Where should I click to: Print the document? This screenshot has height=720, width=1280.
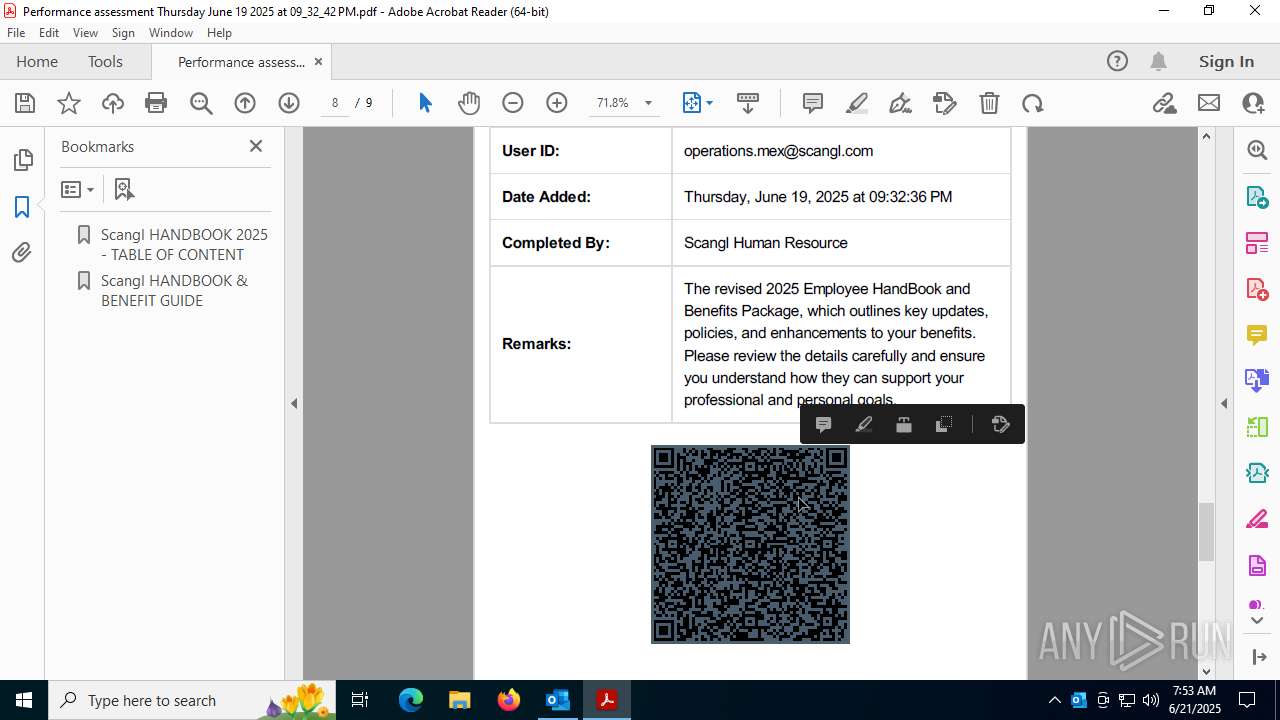[x=156, y=103]
